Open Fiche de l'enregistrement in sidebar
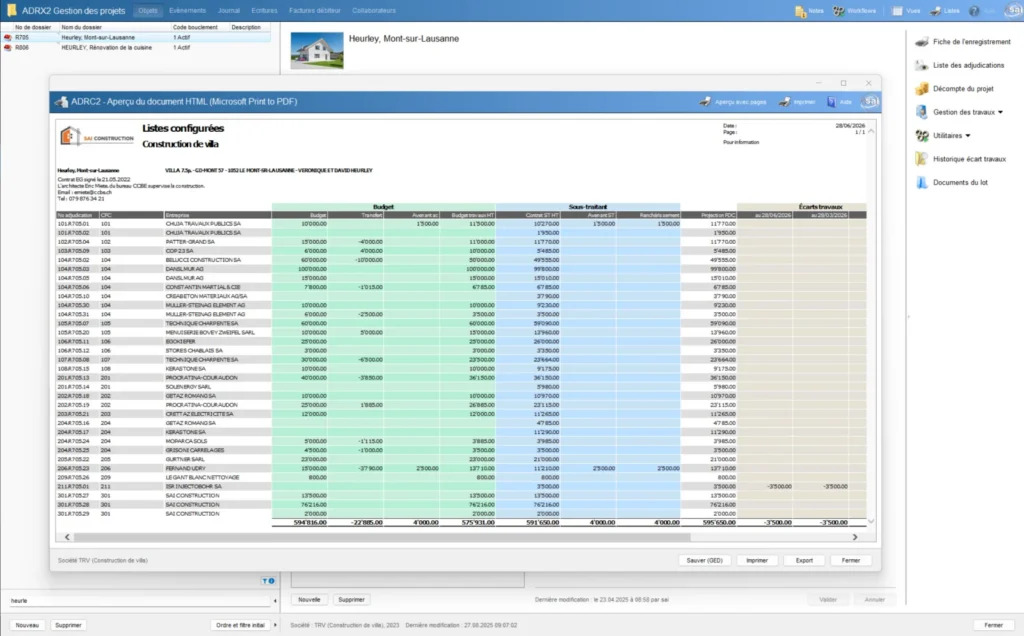Image resolution: width=1024 pixels, height=636 pixels. [963, 42]
